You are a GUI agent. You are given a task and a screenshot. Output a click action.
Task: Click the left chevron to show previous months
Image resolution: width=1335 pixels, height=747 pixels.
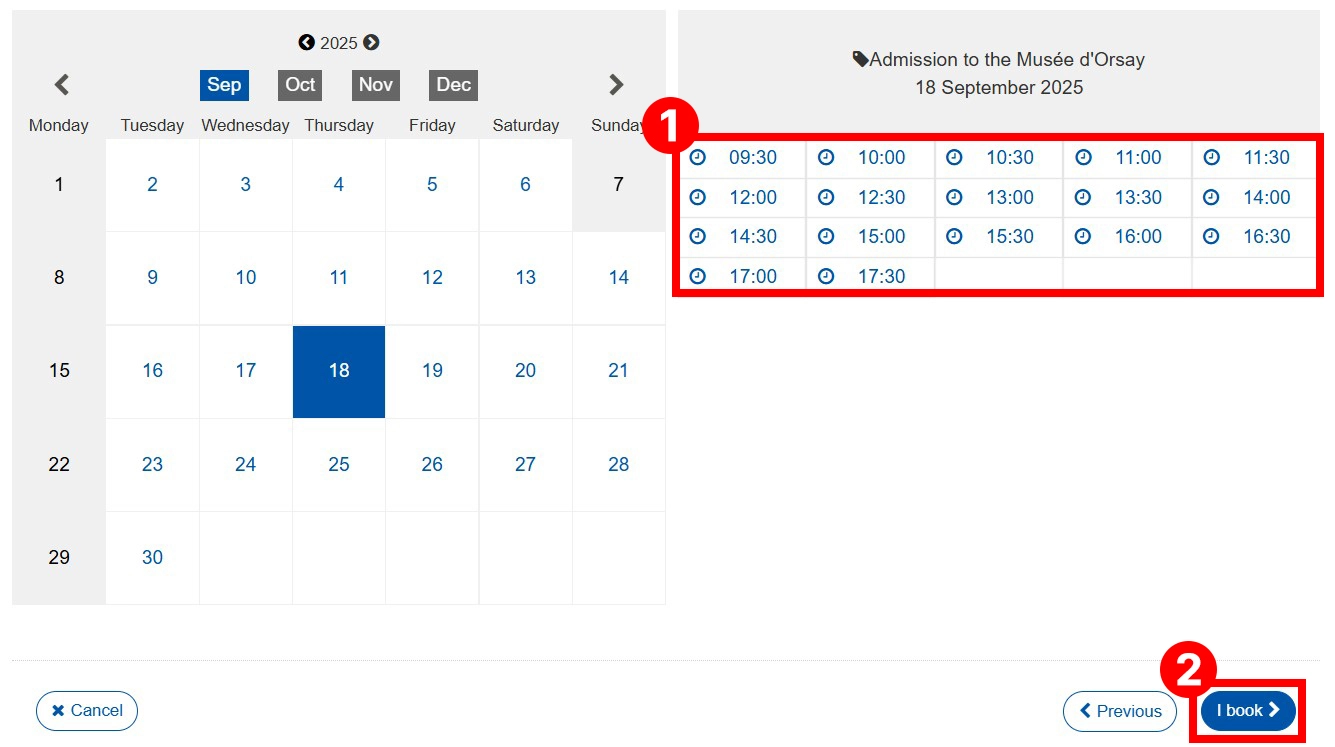coord(62,85)
